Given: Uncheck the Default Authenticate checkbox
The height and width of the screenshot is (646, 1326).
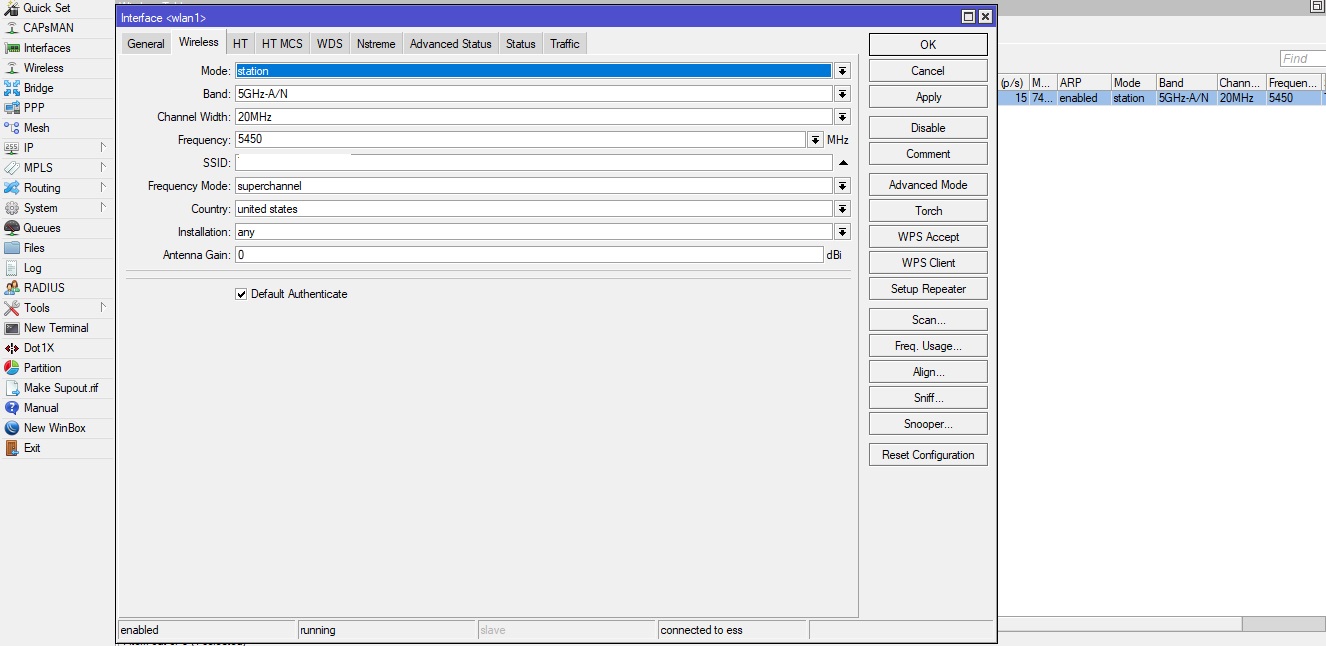Looking at the screenshot, I should pos(241,293).
